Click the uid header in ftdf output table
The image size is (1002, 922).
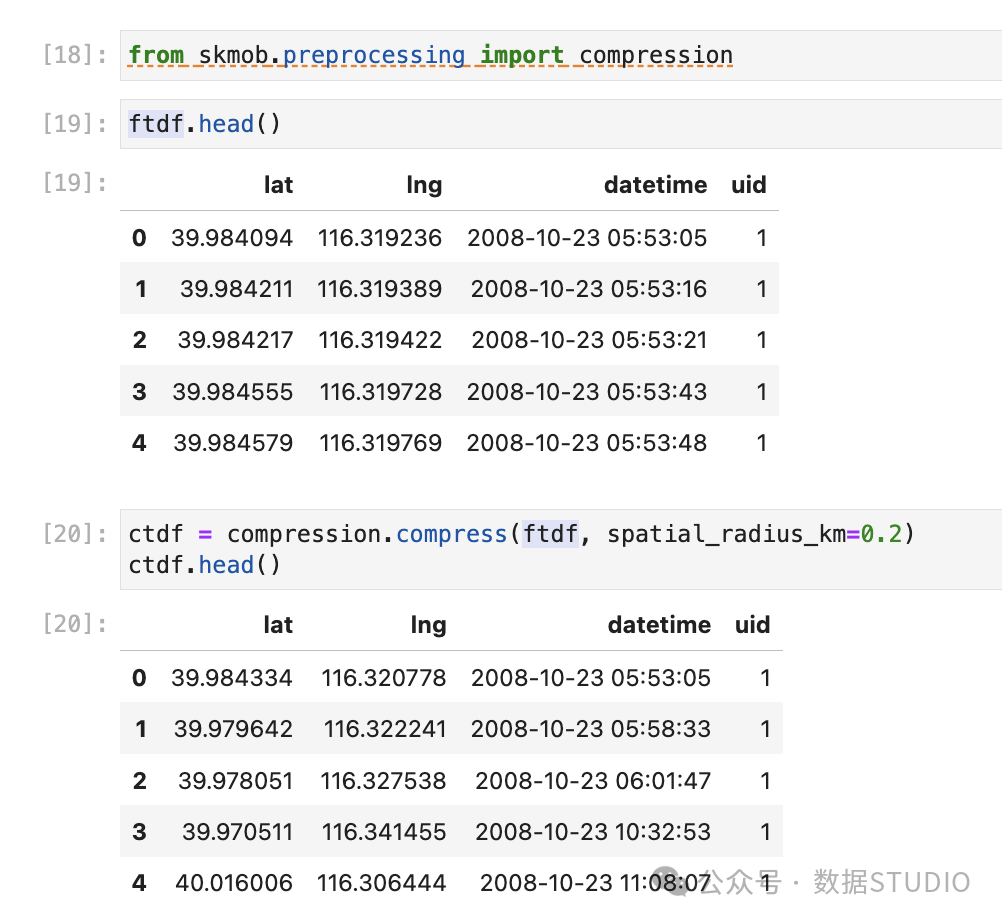[749, 185]
